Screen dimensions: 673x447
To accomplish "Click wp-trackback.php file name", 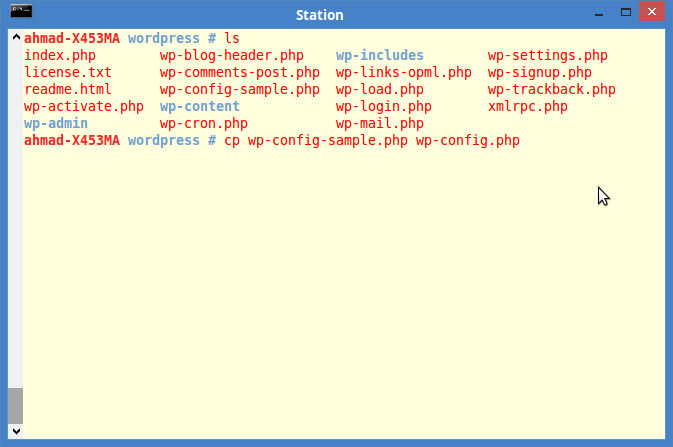I will point(552,90).
